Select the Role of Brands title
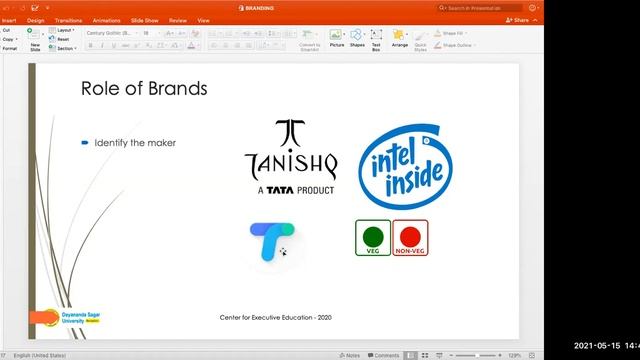 tap(144, 89)
